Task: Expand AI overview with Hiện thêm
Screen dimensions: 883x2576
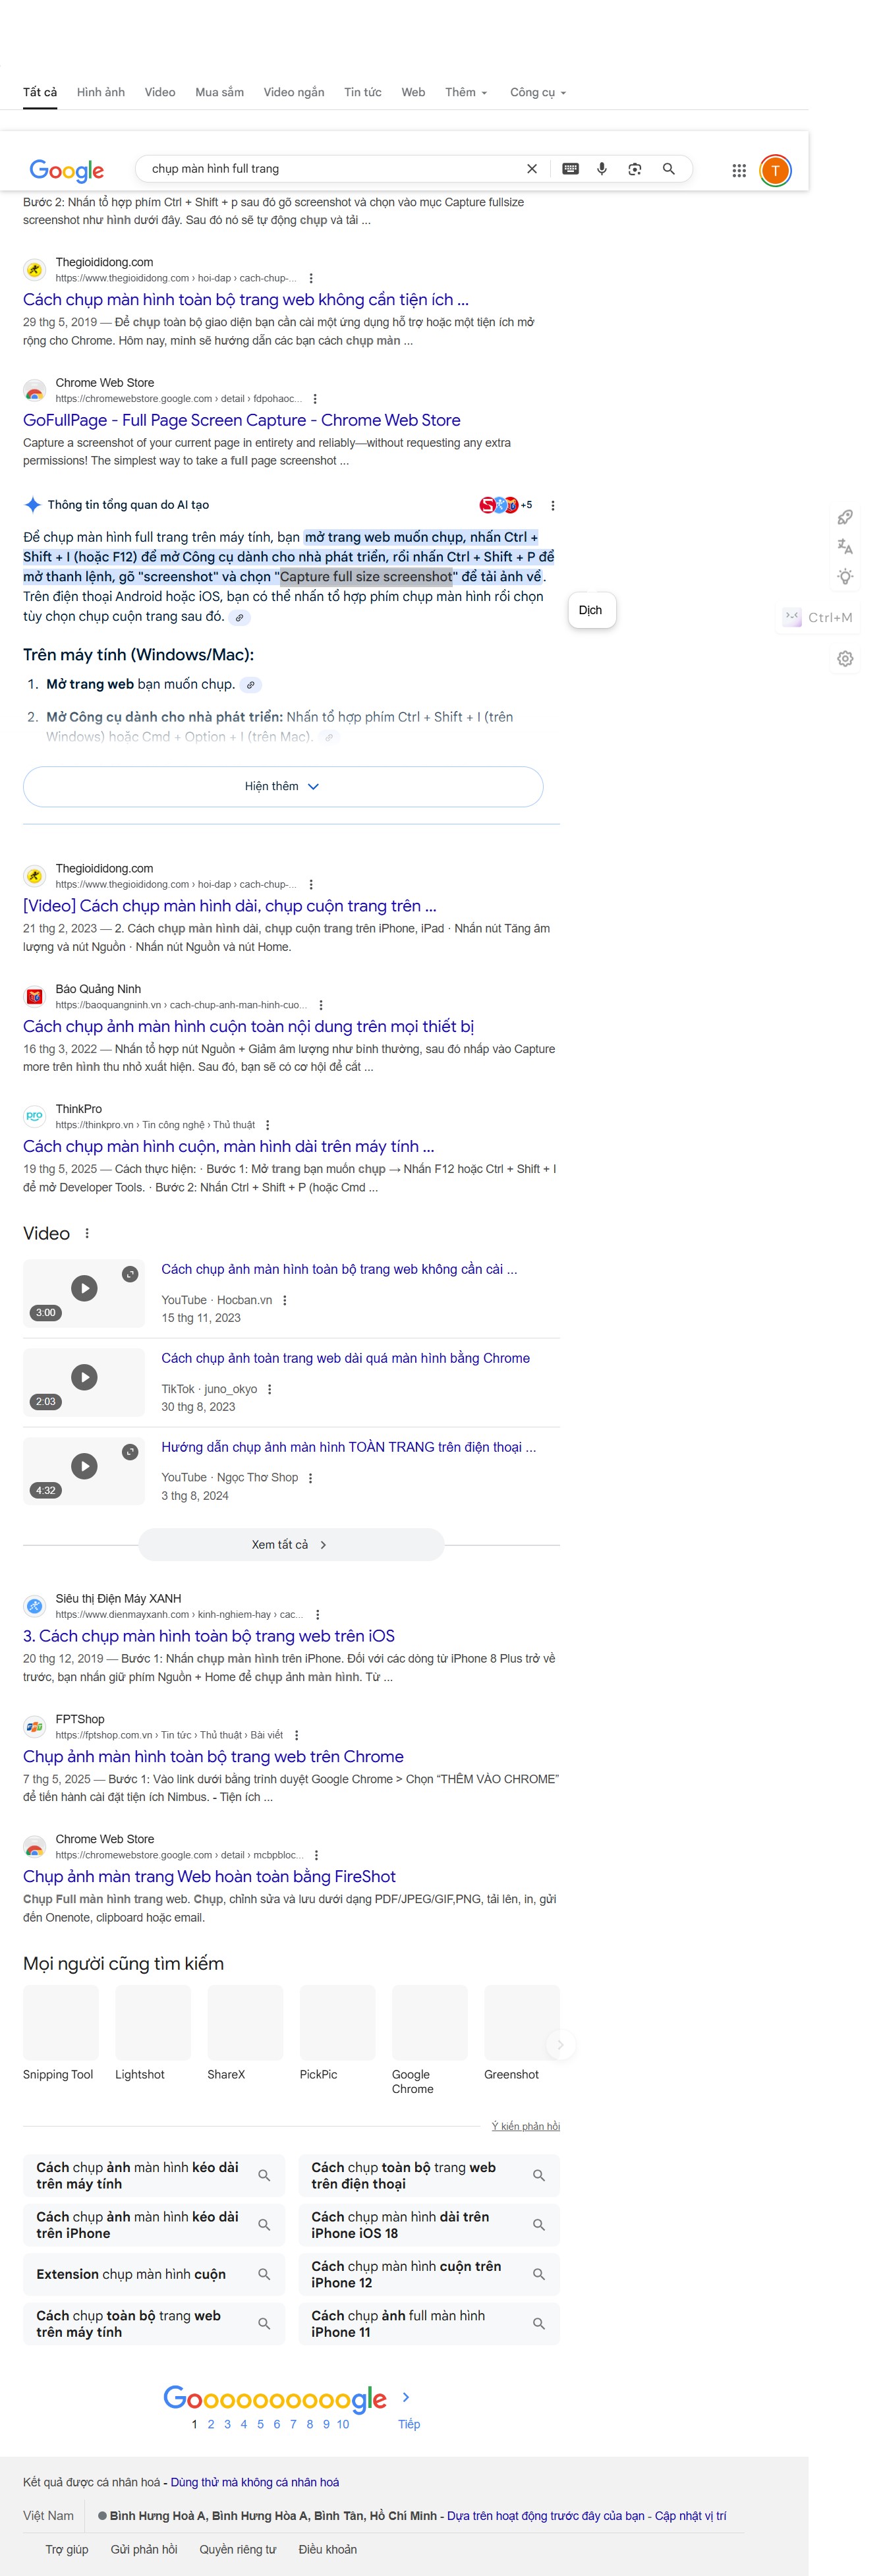Action: coord(283,787)
